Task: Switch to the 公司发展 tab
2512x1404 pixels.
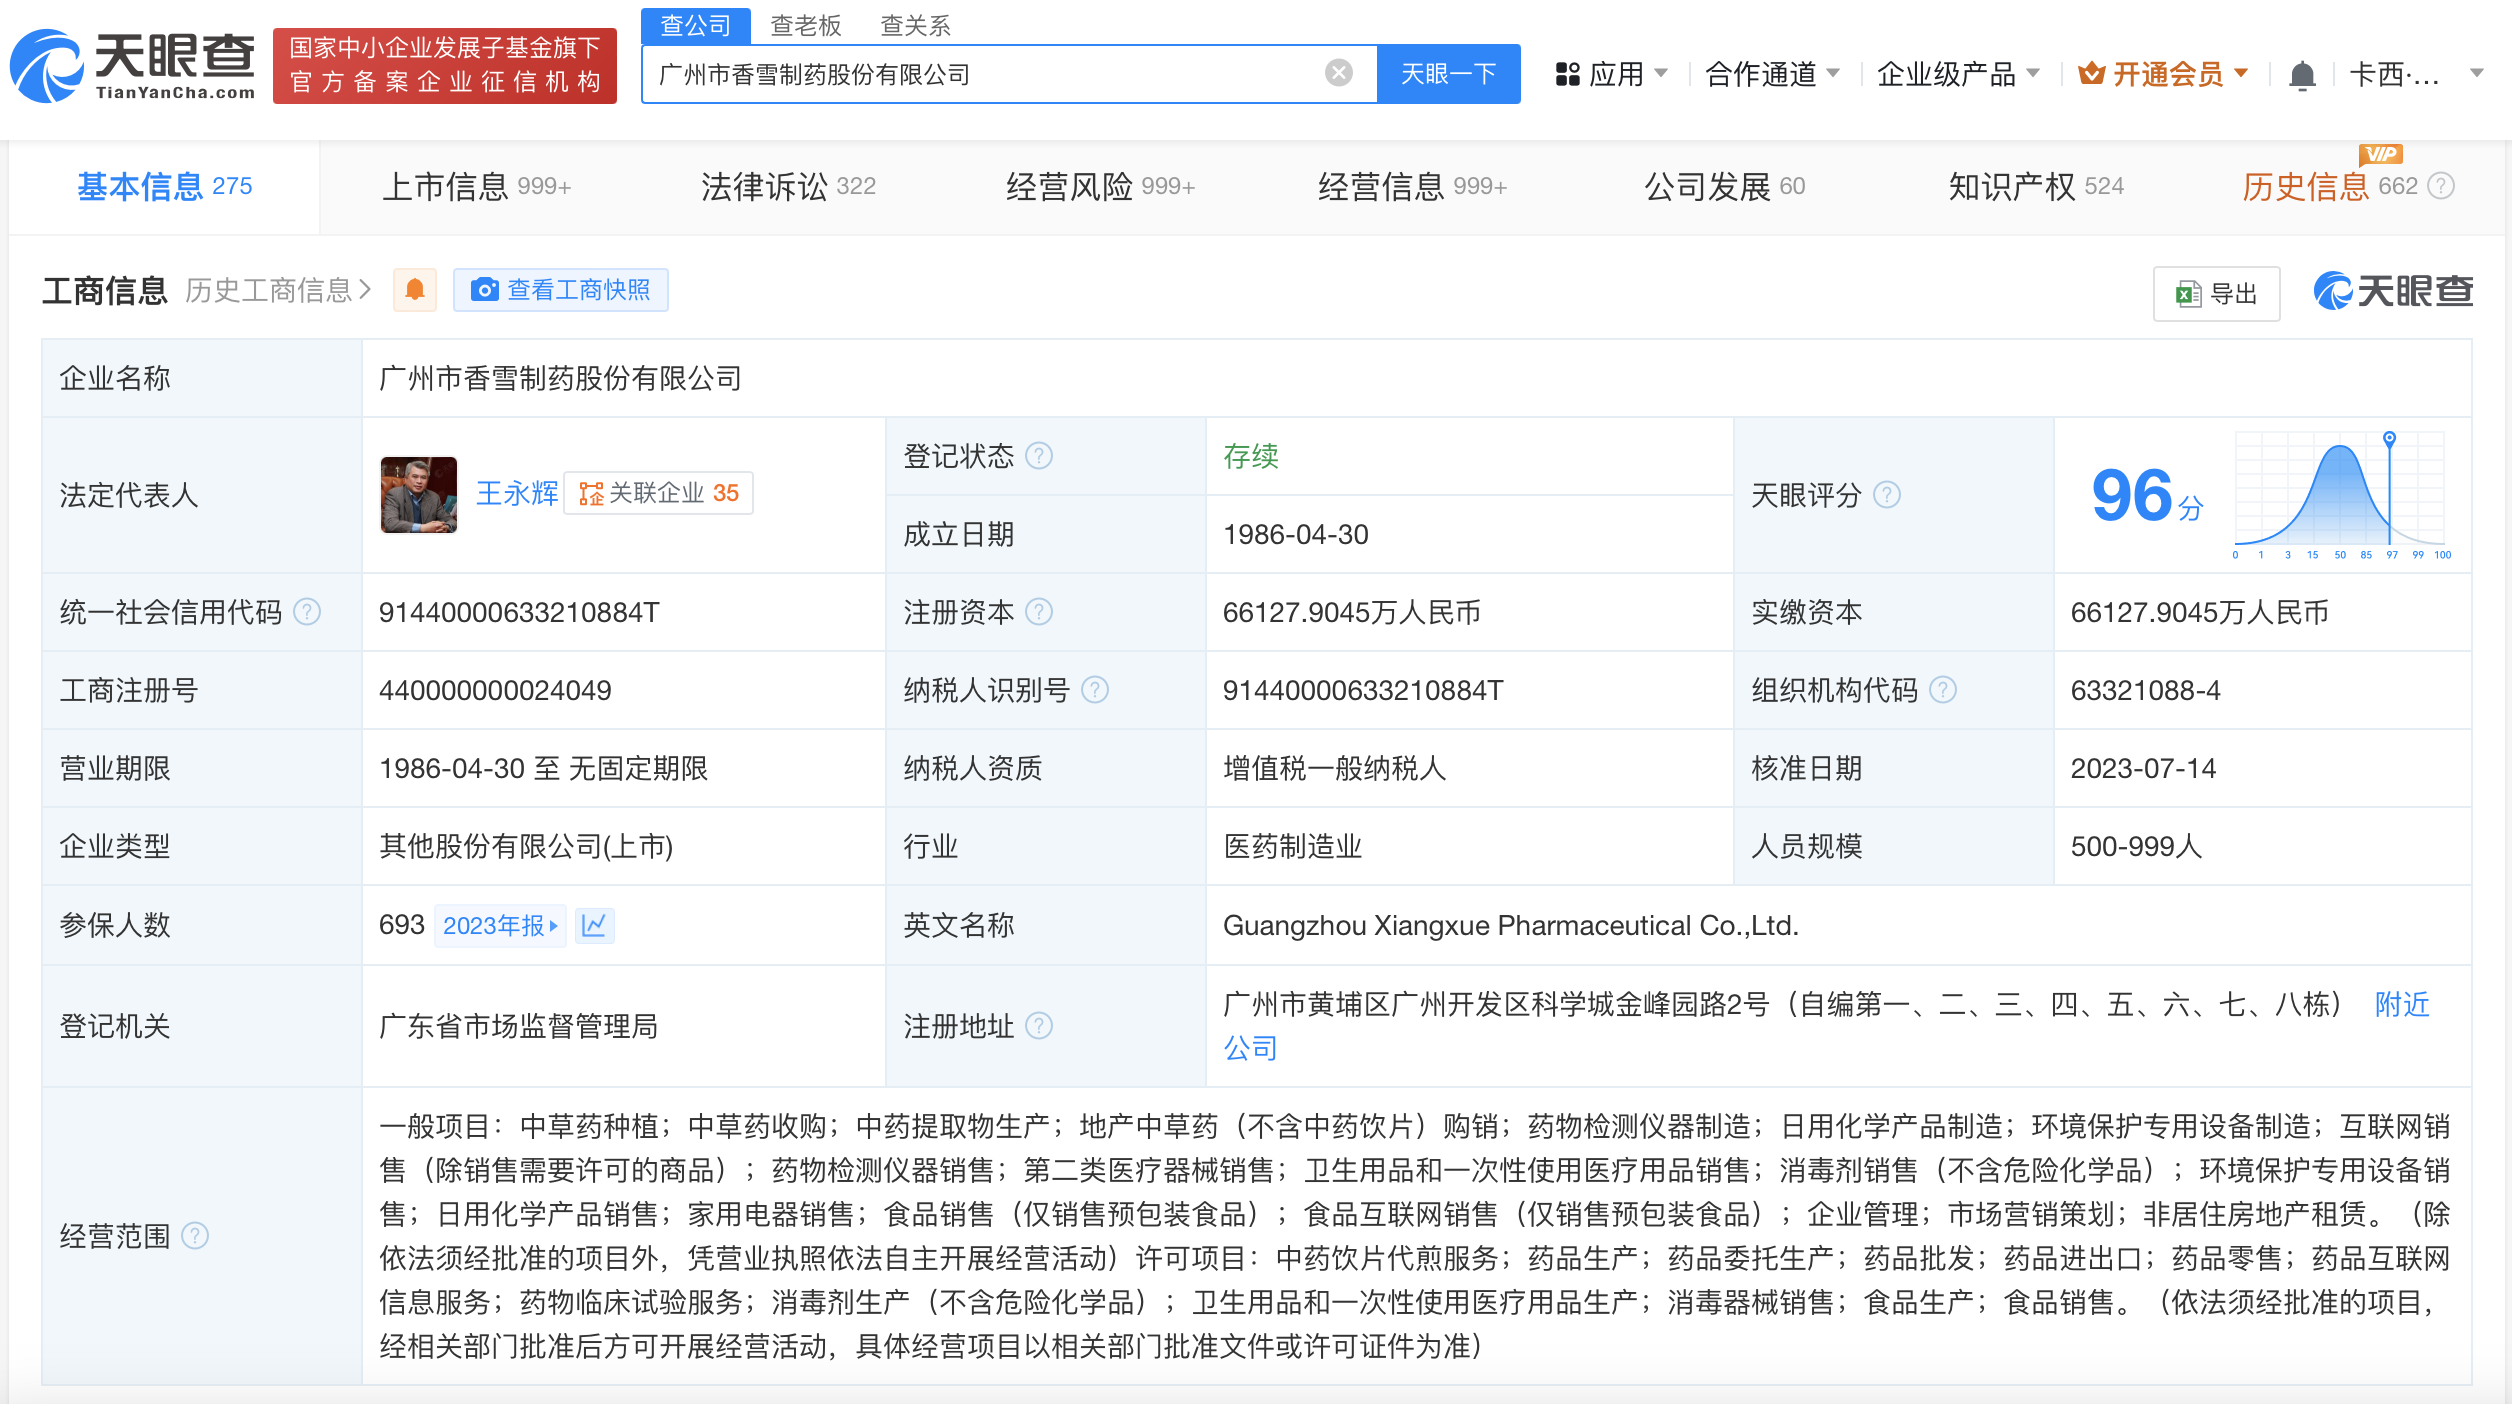Action: click(1725, 186)
